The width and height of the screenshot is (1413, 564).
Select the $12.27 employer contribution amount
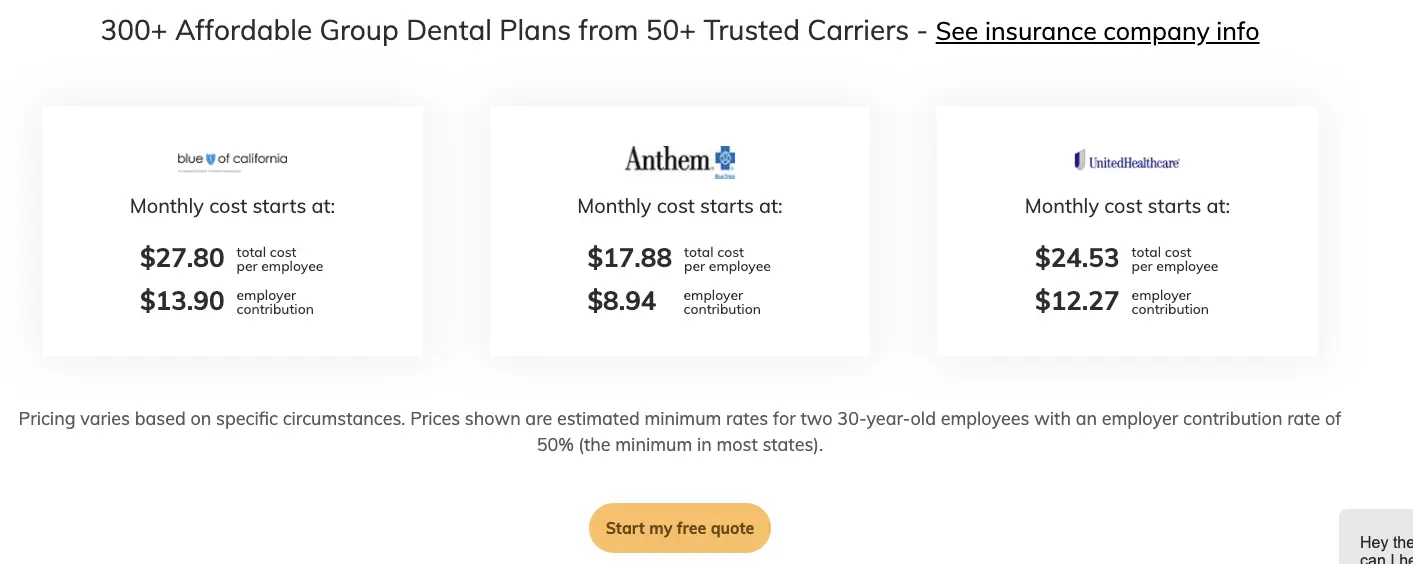click(1076, 301)
